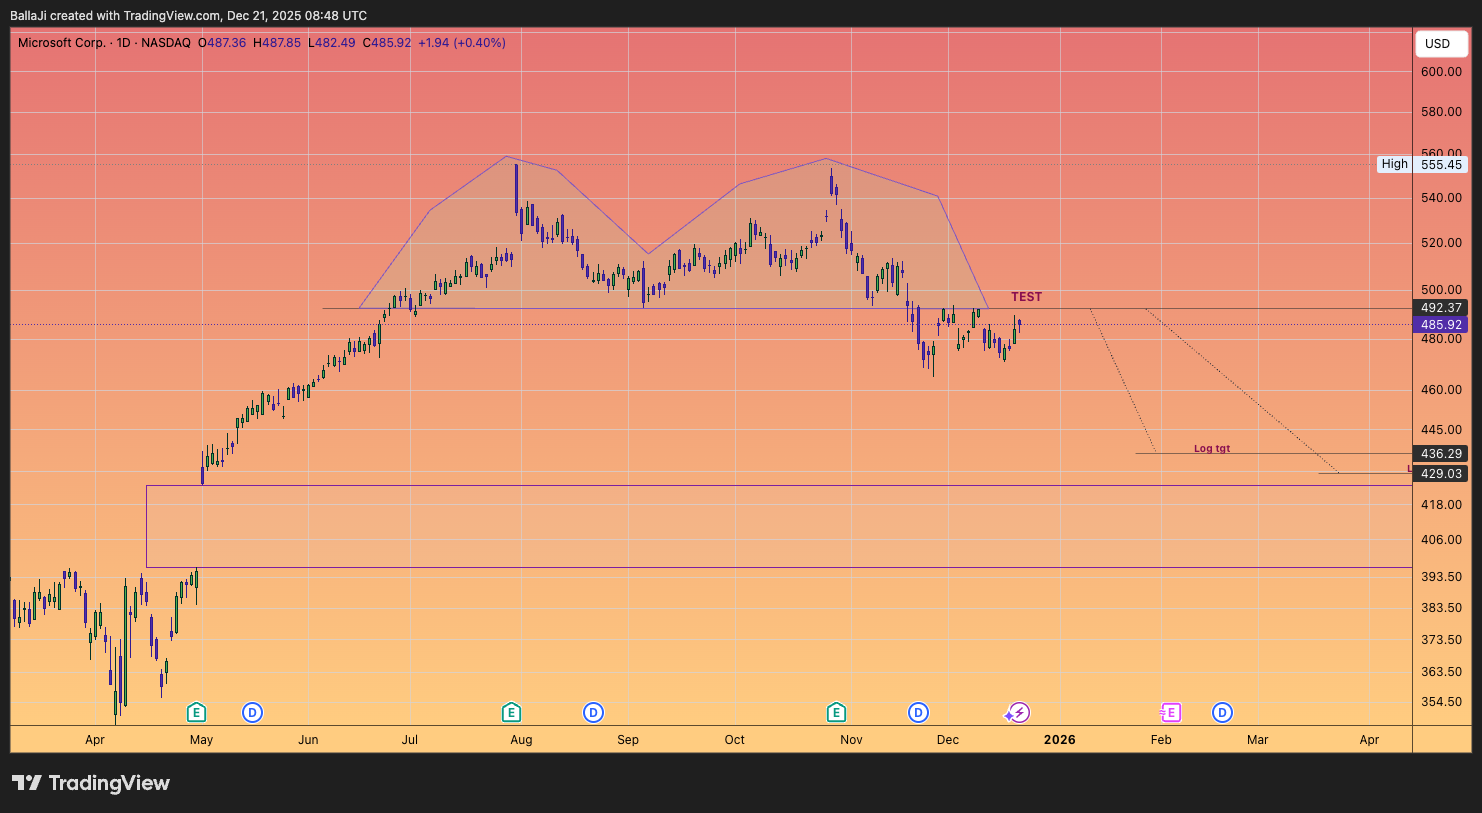
Task: Click the 540.00 price axis label
Action: pyautogui.click(x=1441, y=198)
